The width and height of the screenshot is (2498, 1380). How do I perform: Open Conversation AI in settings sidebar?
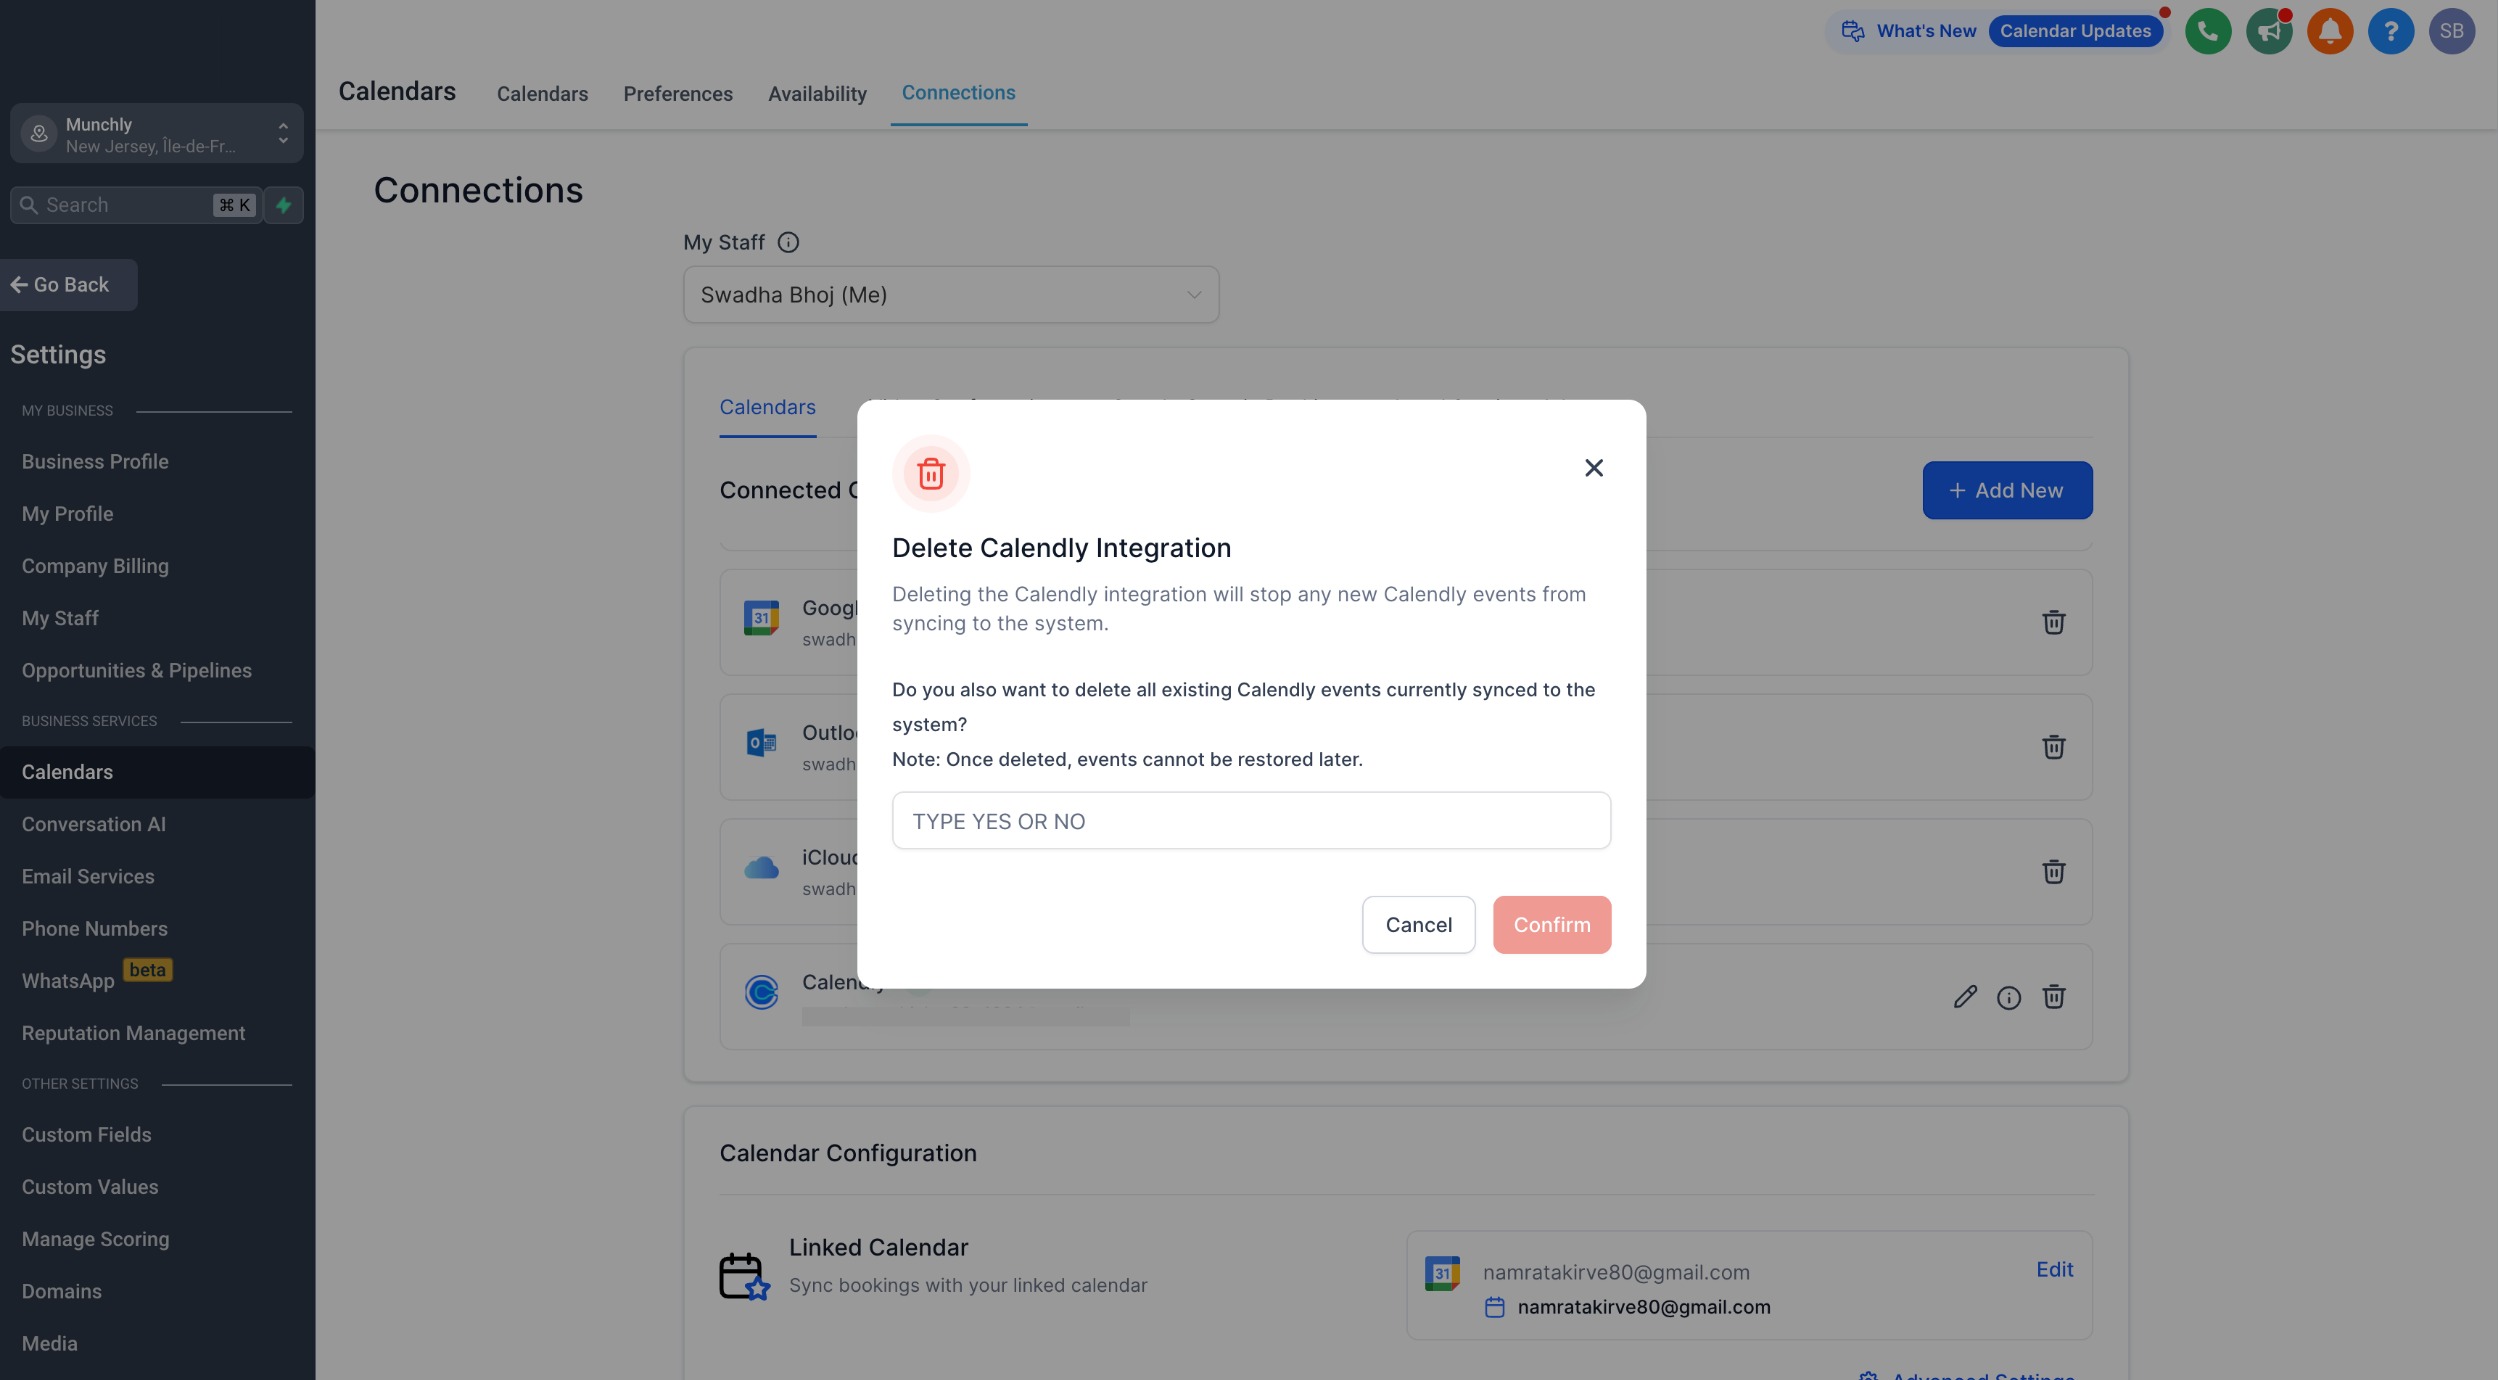coord(94,824)
